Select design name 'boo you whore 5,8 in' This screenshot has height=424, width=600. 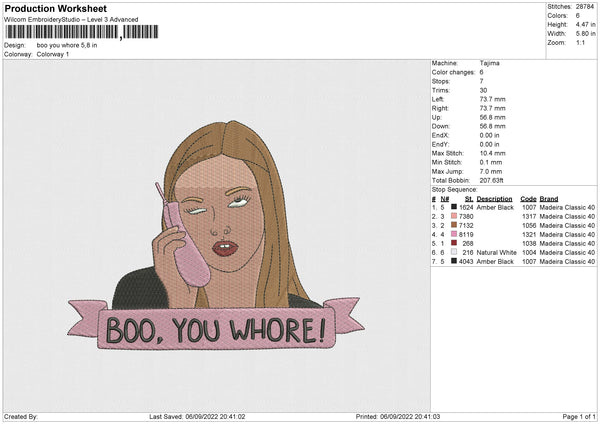pyautogui.click(x=67, y=45)
